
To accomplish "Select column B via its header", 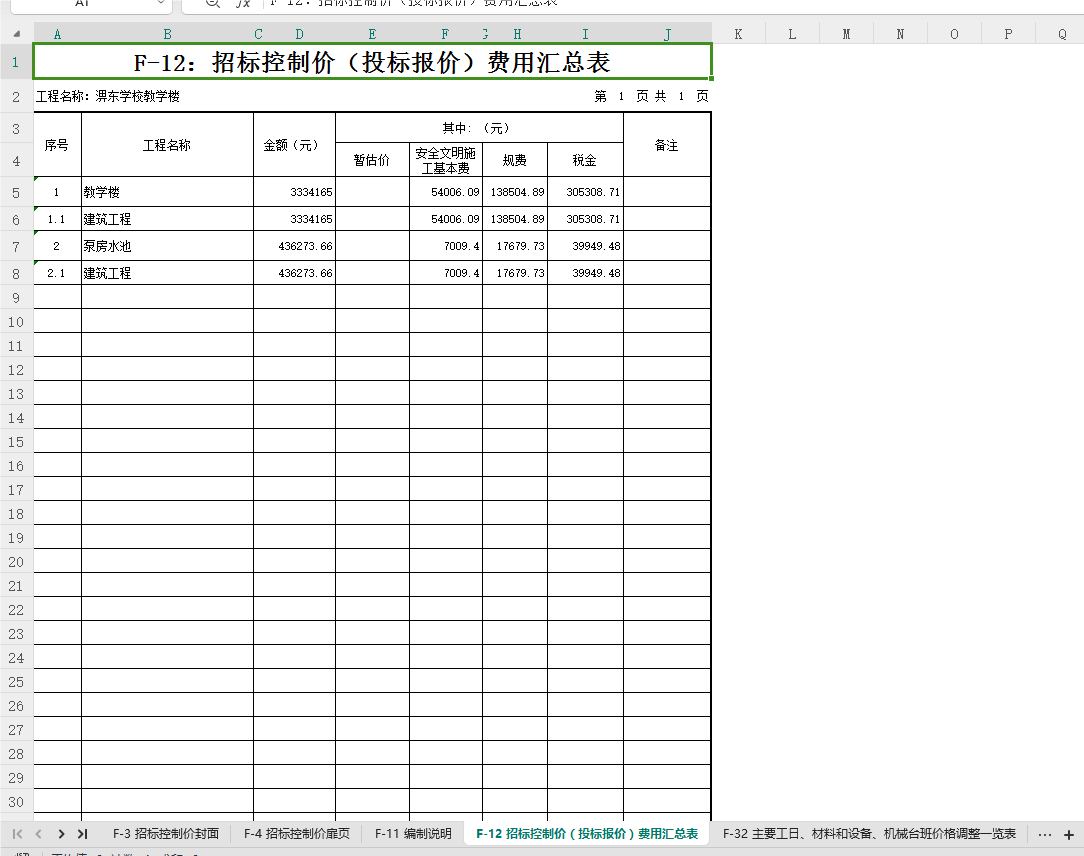I will (167, 34).
